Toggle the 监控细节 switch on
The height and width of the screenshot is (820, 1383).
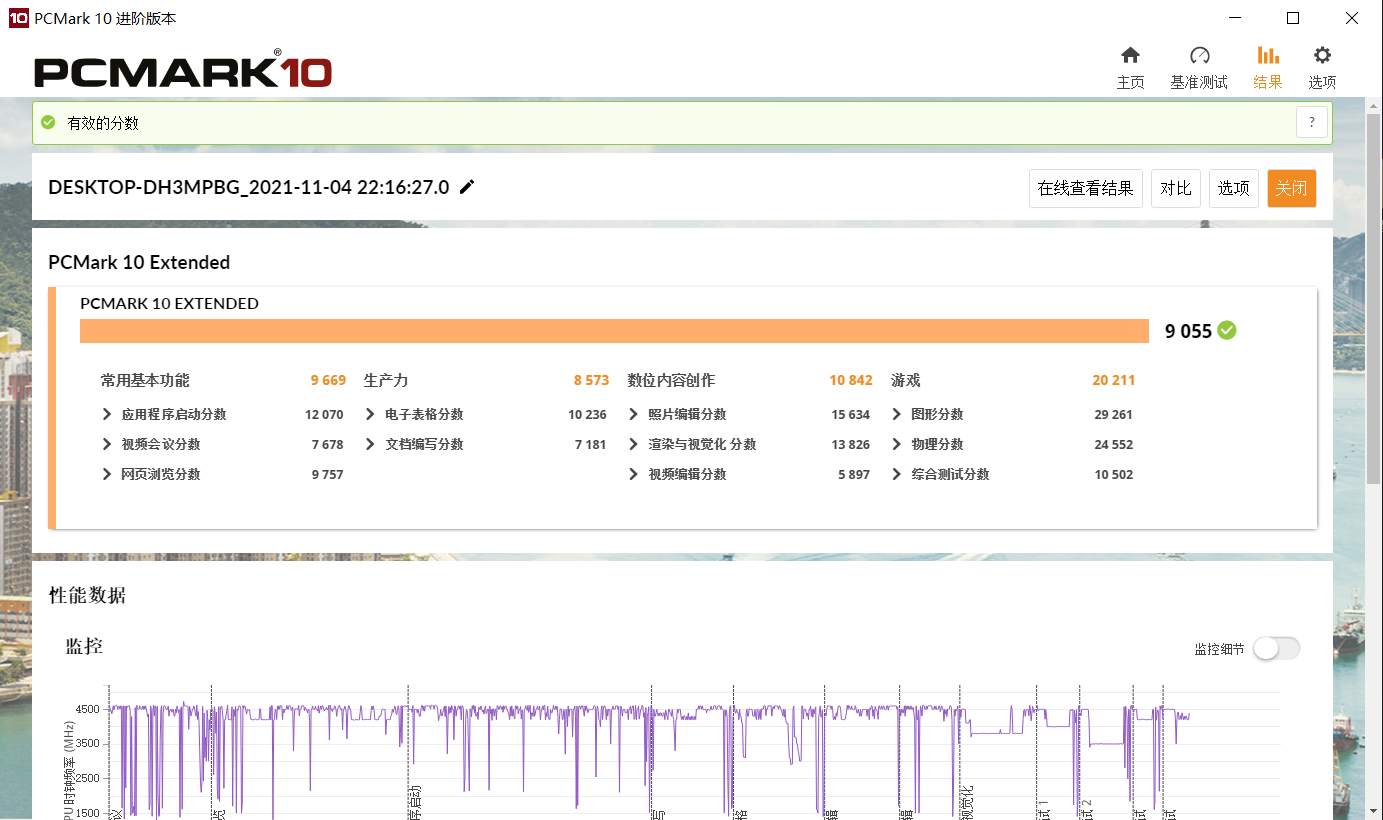tap(1277, 648)
